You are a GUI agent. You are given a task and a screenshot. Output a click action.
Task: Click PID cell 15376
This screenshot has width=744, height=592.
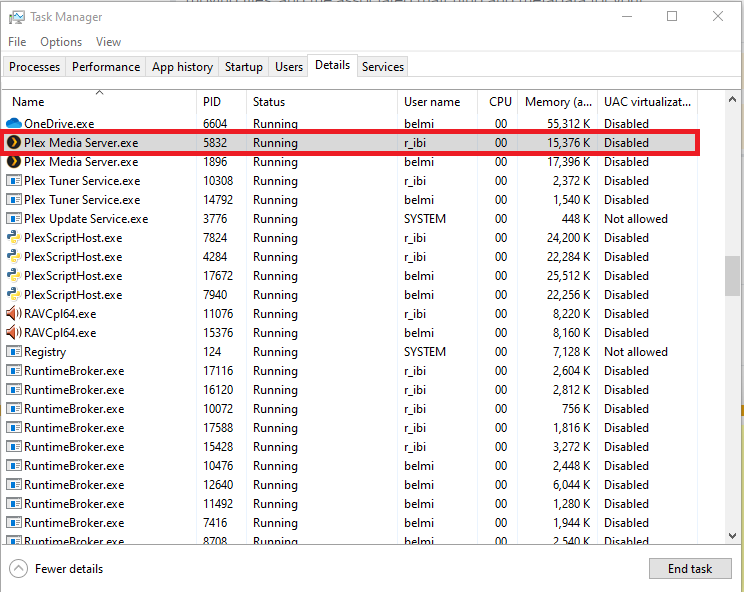coord(218,333)
